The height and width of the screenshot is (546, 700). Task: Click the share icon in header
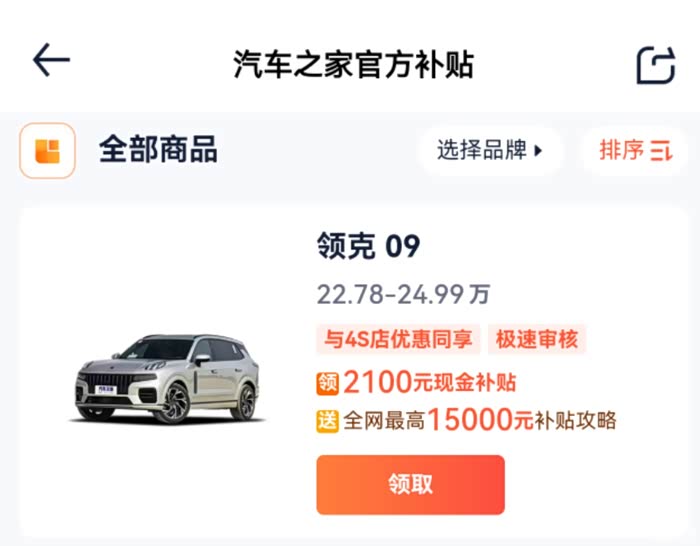[x=656, y=65]
